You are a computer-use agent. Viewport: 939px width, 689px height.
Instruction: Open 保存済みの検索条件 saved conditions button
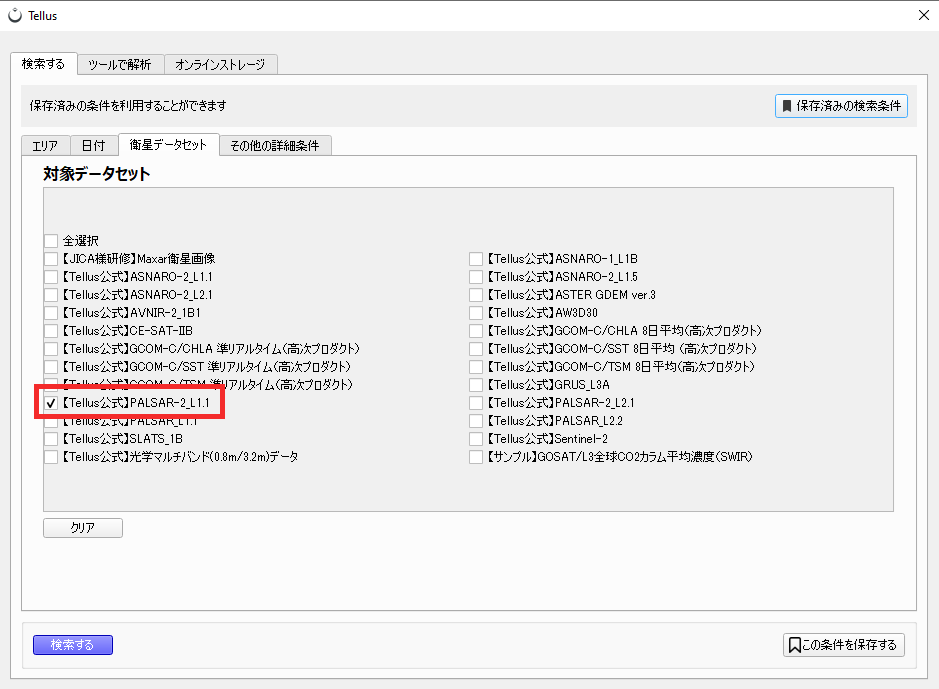(x=841, y=106)
